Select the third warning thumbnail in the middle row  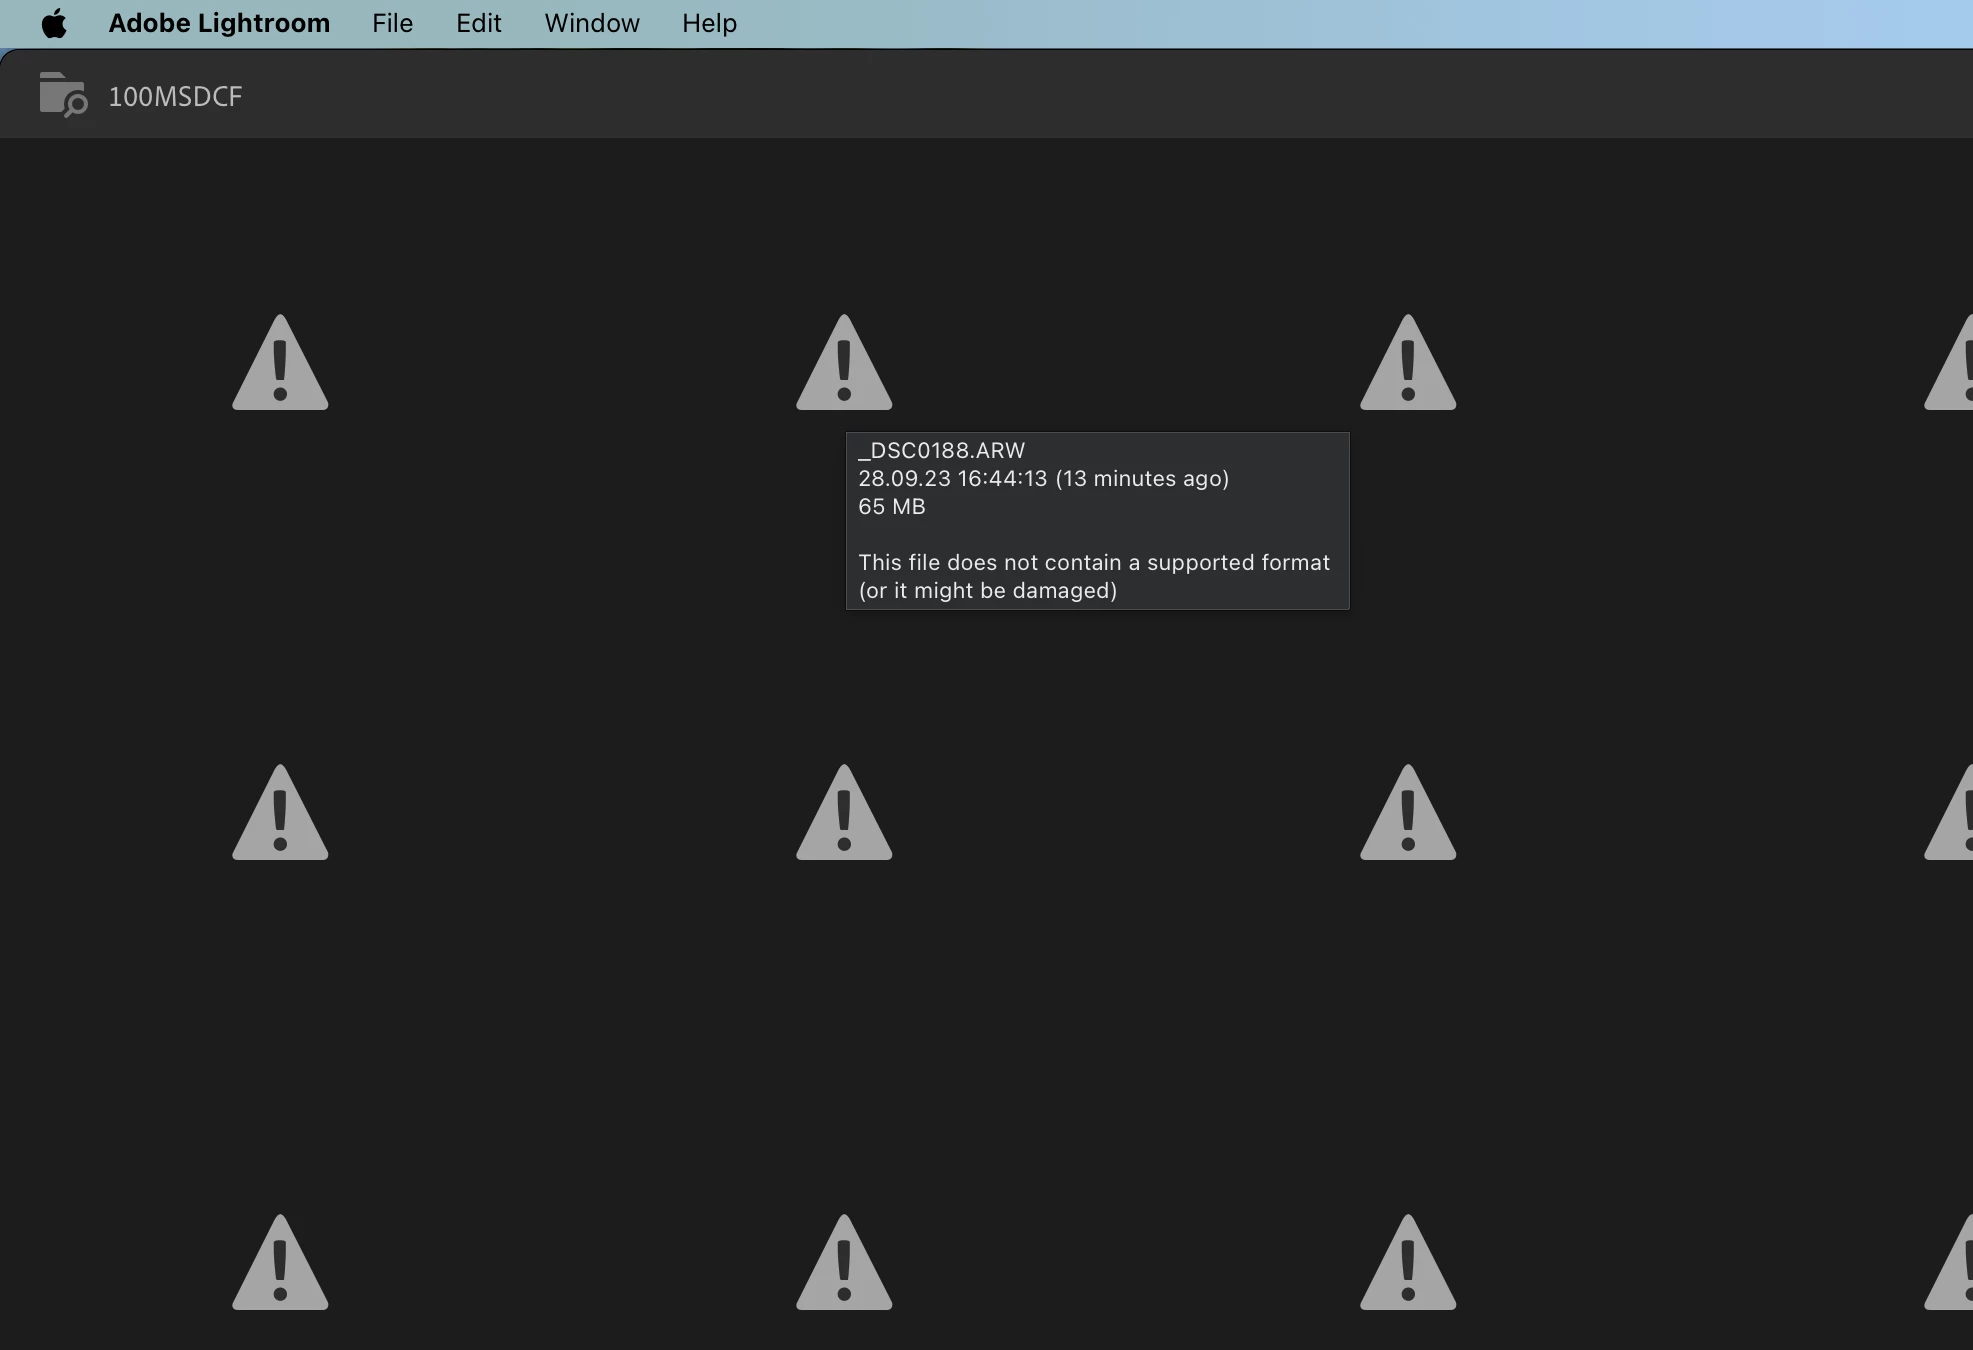[1408, 815]
